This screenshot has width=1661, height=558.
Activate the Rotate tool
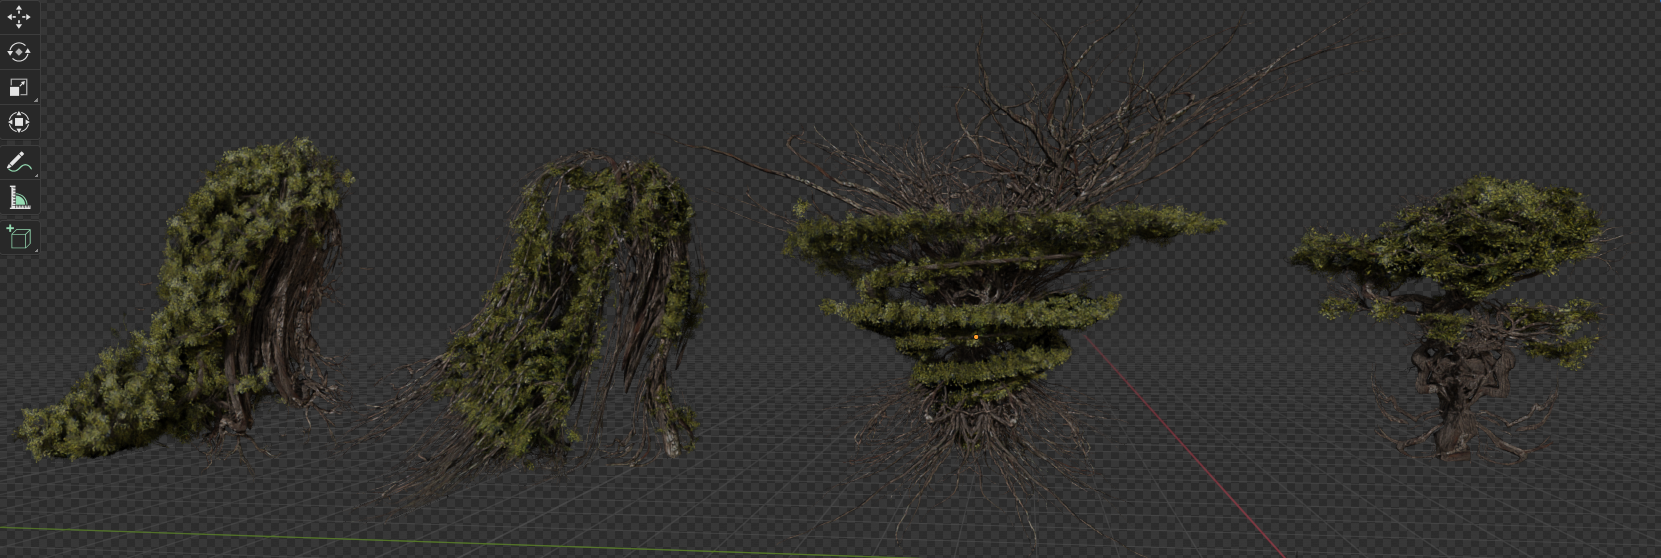[x=19, y=52]
